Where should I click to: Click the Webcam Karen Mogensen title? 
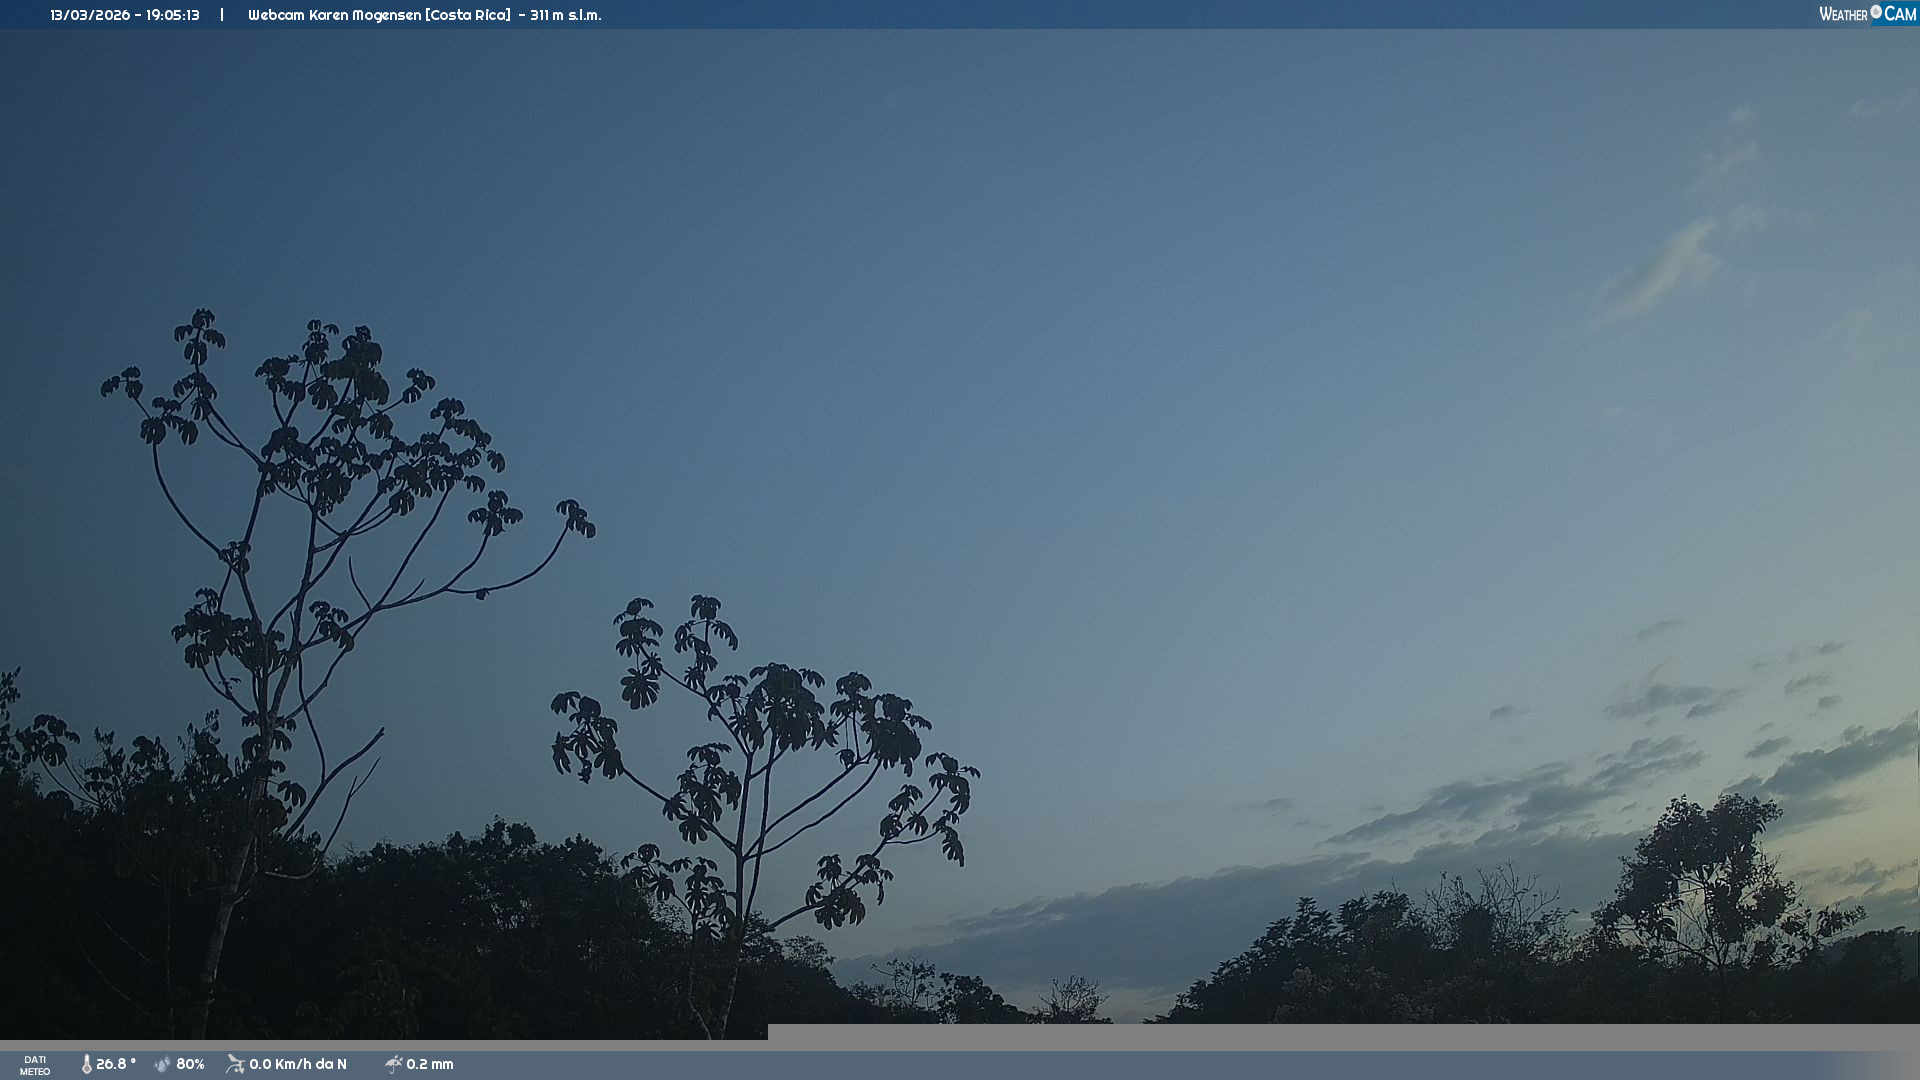tap(334, 15)
